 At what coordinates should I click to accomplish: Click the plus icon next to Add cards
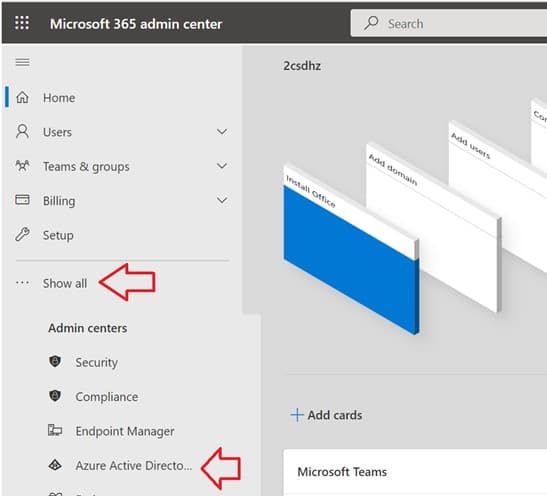point(297,415)
